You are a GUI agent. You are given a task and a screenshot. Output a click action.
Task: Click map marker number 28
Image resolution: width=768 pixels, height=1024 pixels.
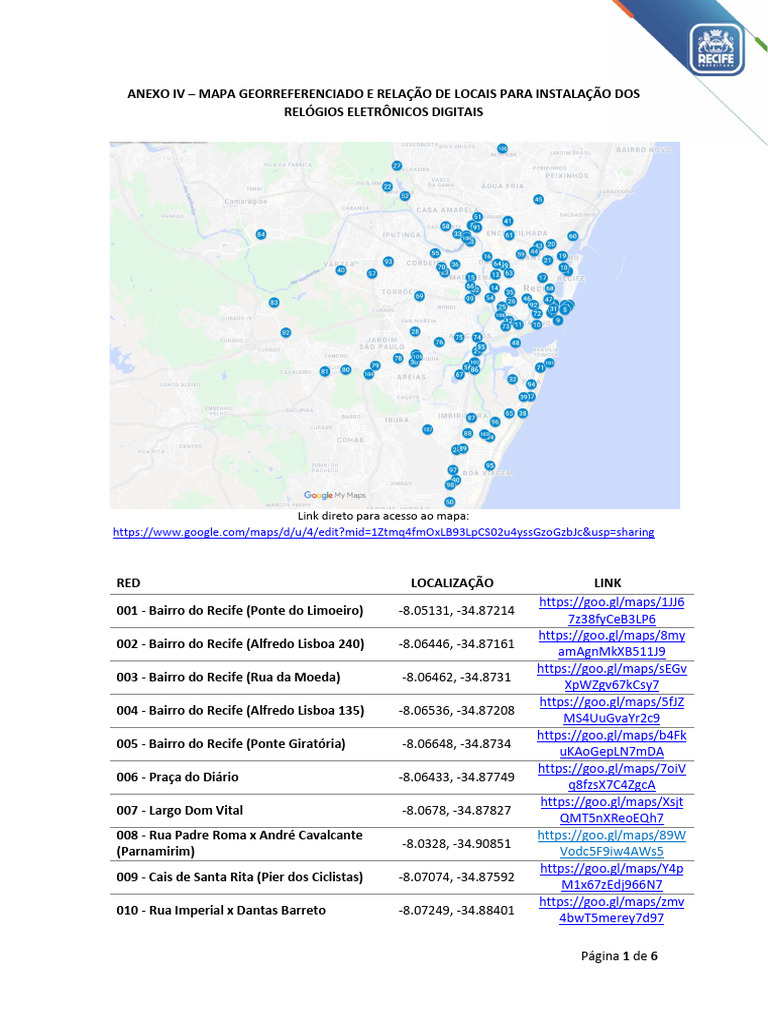(x=415, y=332)
